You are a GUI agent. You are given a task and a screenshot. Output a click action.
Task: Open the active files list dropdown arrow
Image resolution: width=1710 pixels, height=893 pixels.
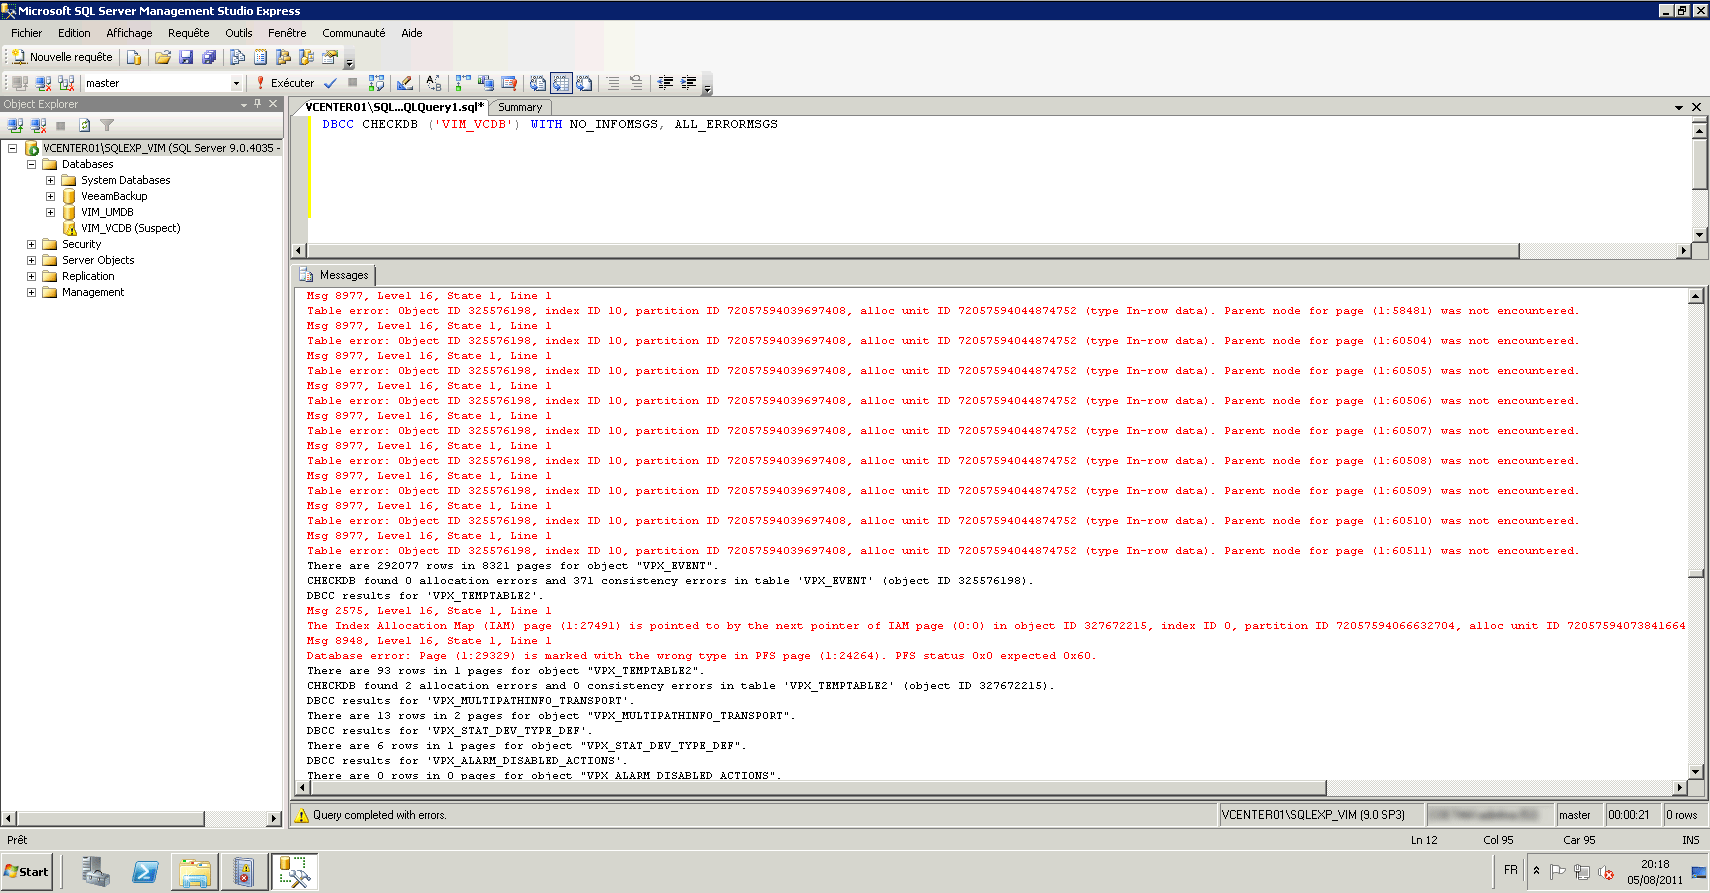click(1679, 107)
